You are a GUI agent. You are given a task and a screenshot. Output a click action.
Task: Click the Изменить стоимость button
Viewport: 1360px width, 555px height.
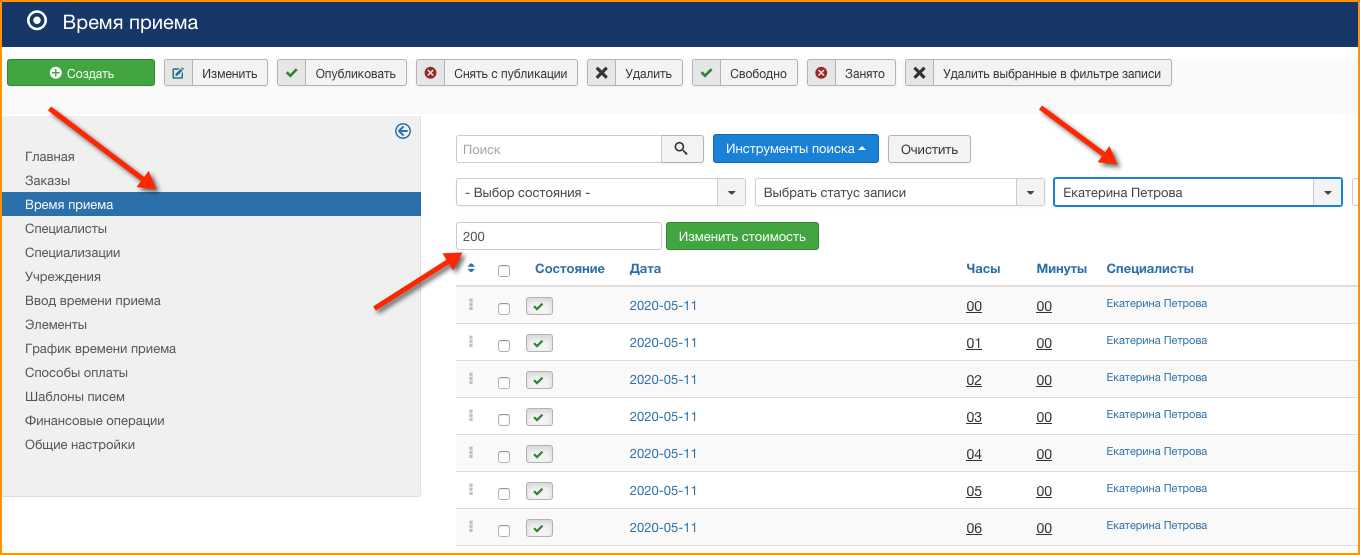pyautogui.click(x=742, y=236)
